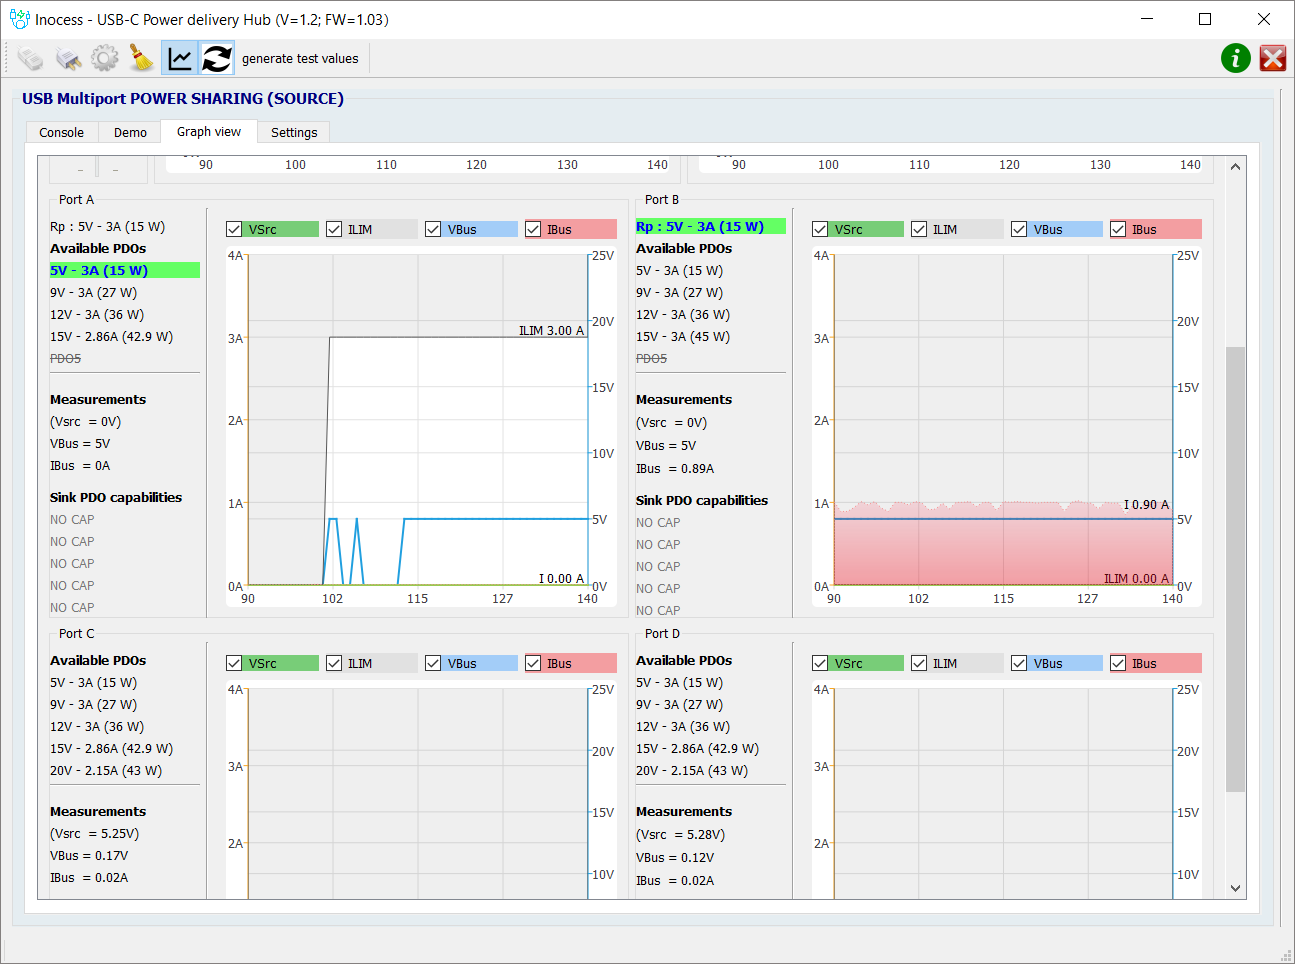The width and height of the screenshot is (1295, 964).
Task: Uncheck VSrc checkbox in Port A
Action: [x=235, y=230]
